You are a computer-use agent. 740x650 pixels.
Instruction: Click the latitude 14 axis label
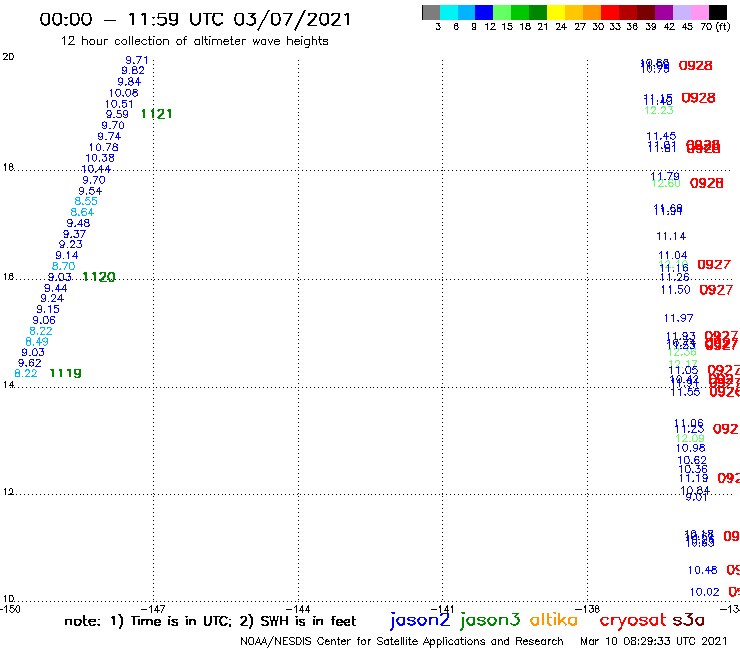[8, 385]
